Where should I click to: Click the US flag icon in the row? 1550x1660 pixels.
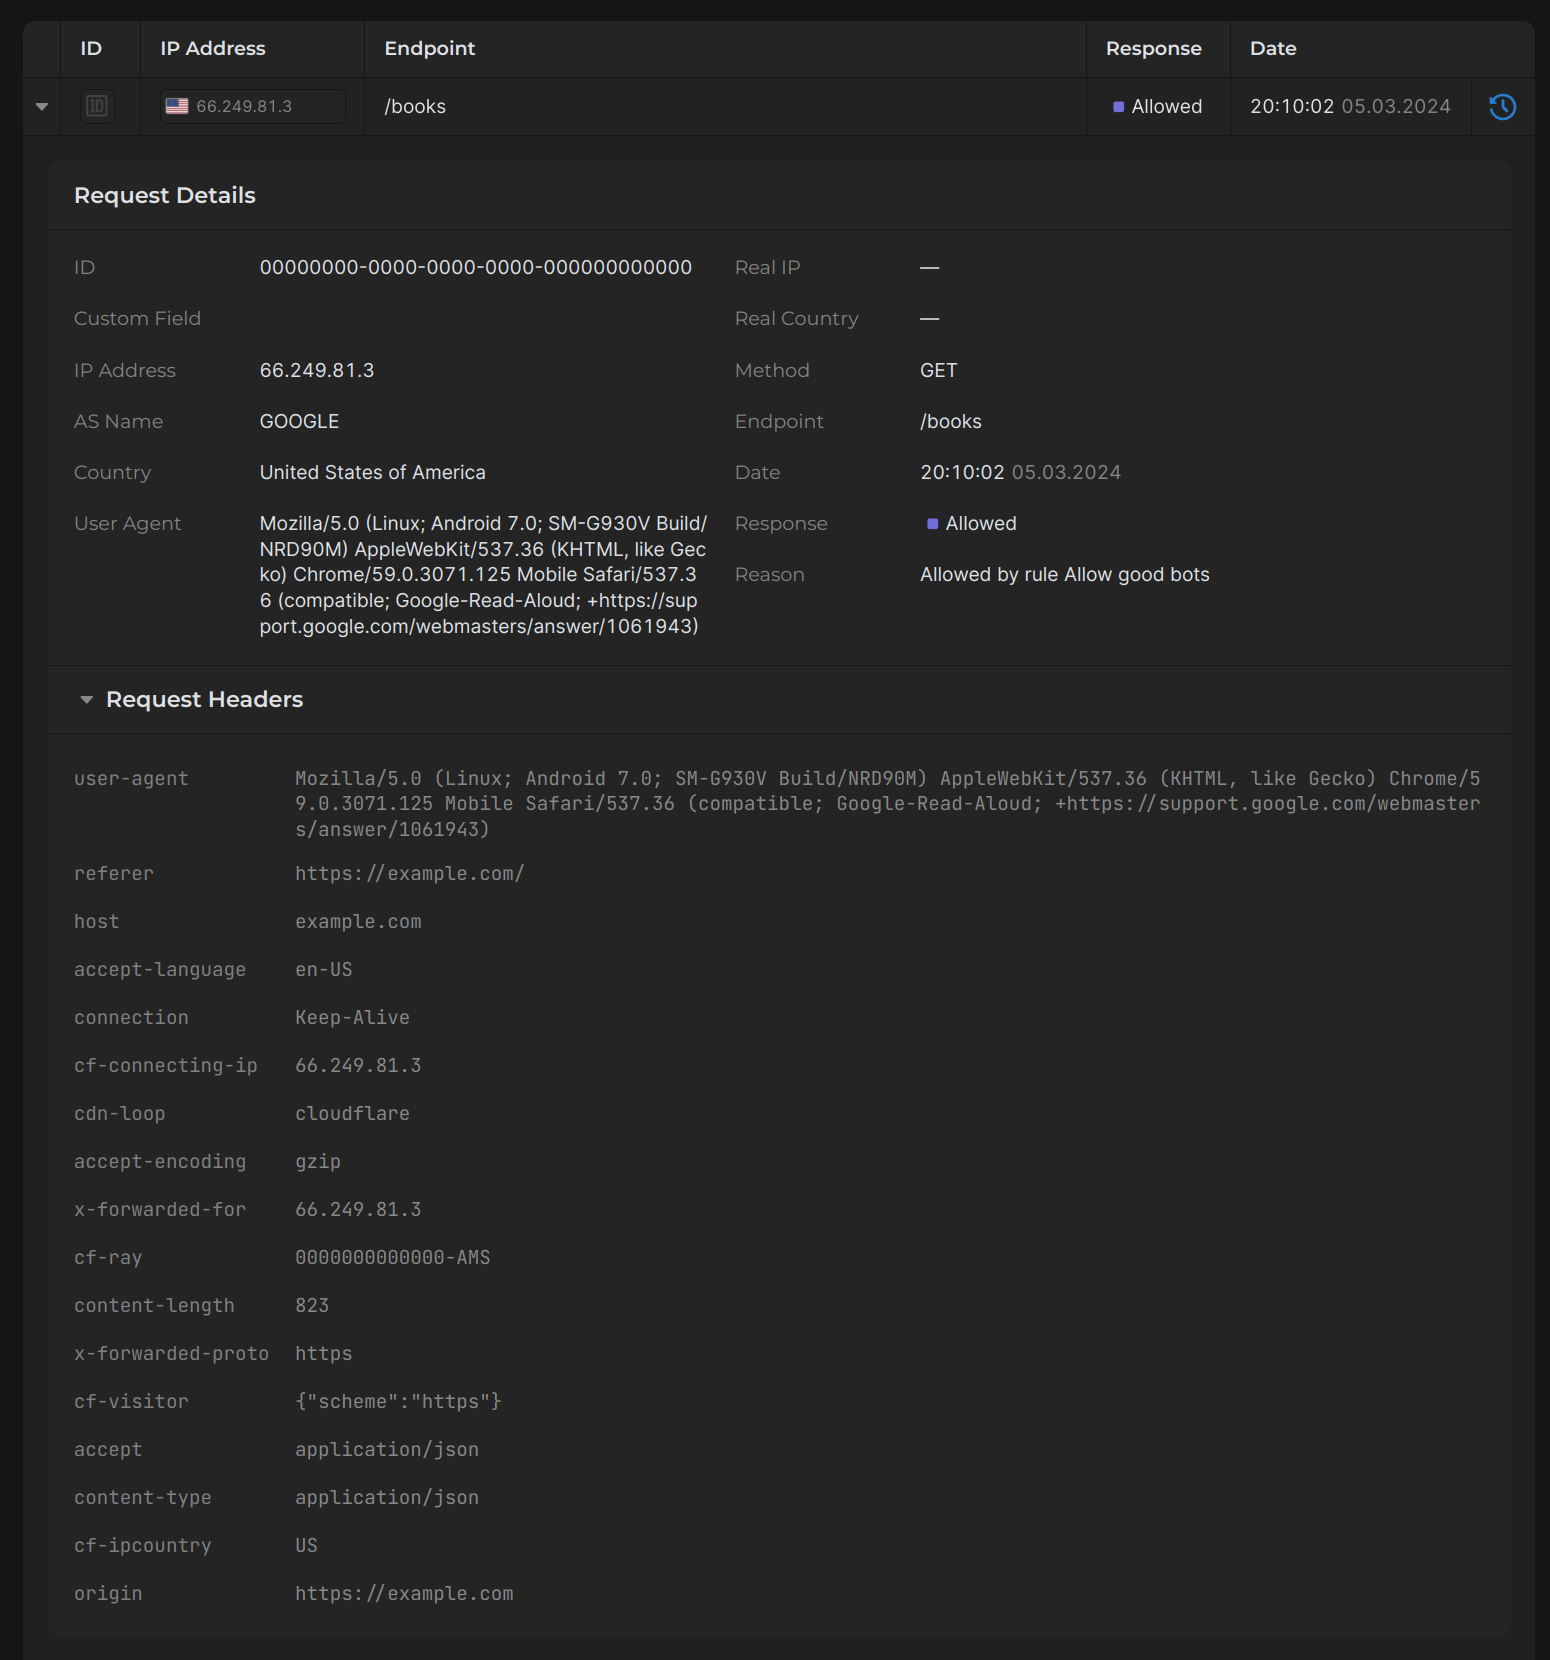click(177, 106)
